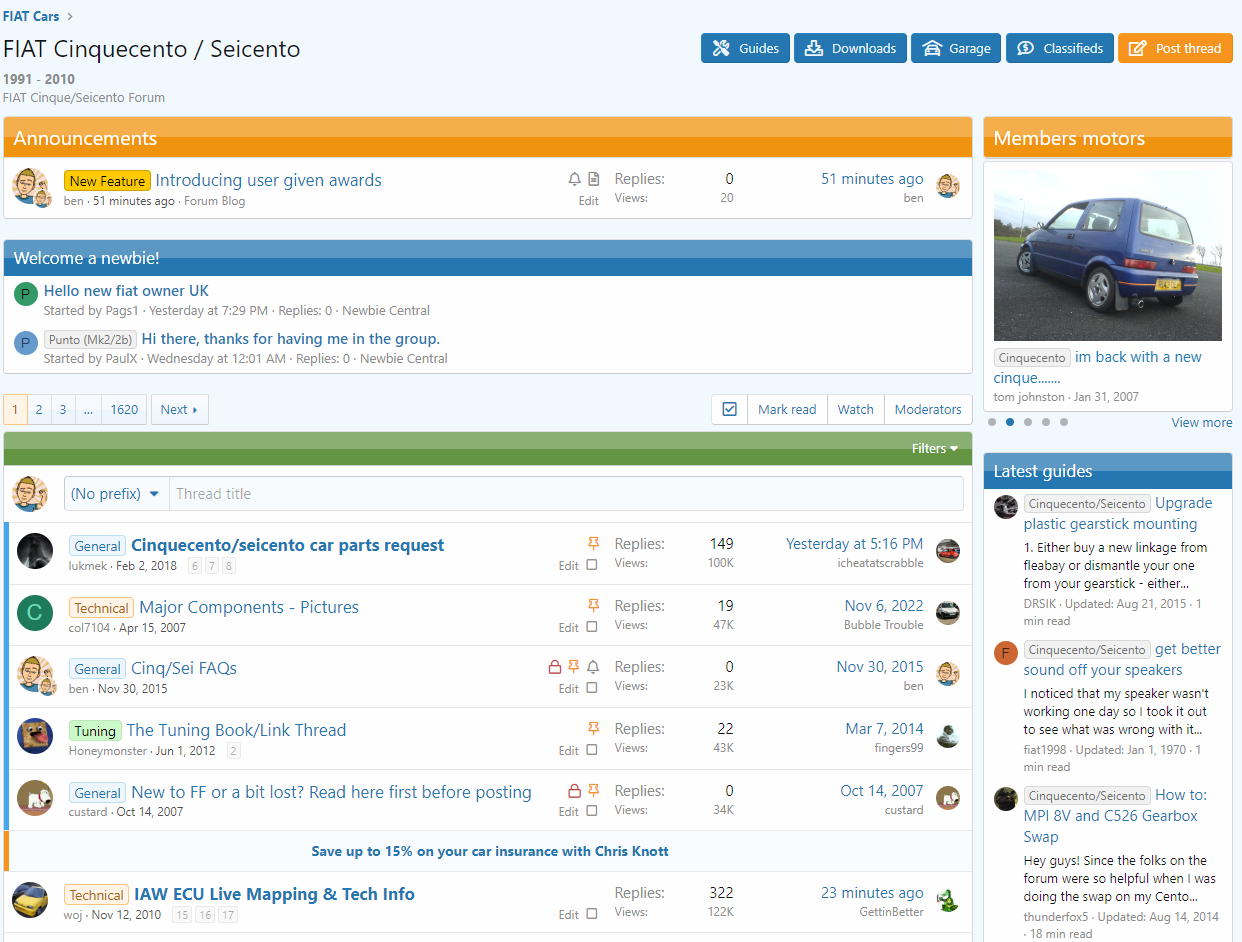
Task: Click the Thread title input field
Action: 565,494
